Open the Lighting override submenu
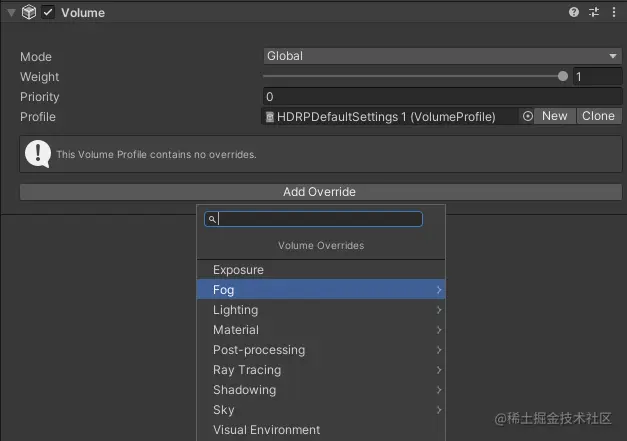 tap(321, 310)
